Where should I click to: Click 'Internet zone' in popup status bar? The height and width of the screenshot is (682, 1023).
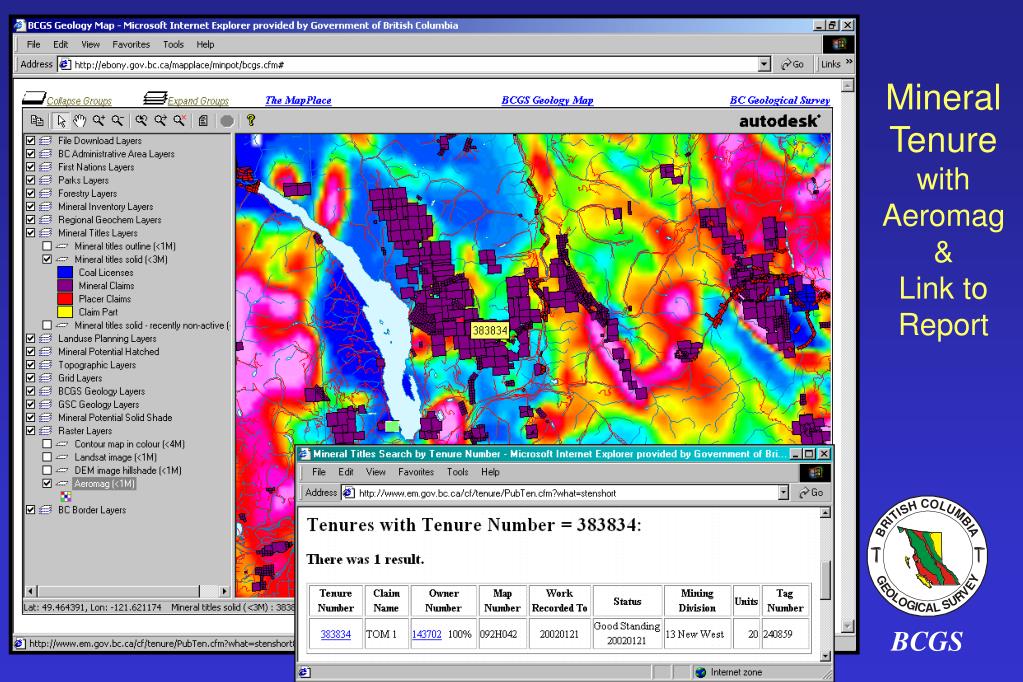point(736,672)
